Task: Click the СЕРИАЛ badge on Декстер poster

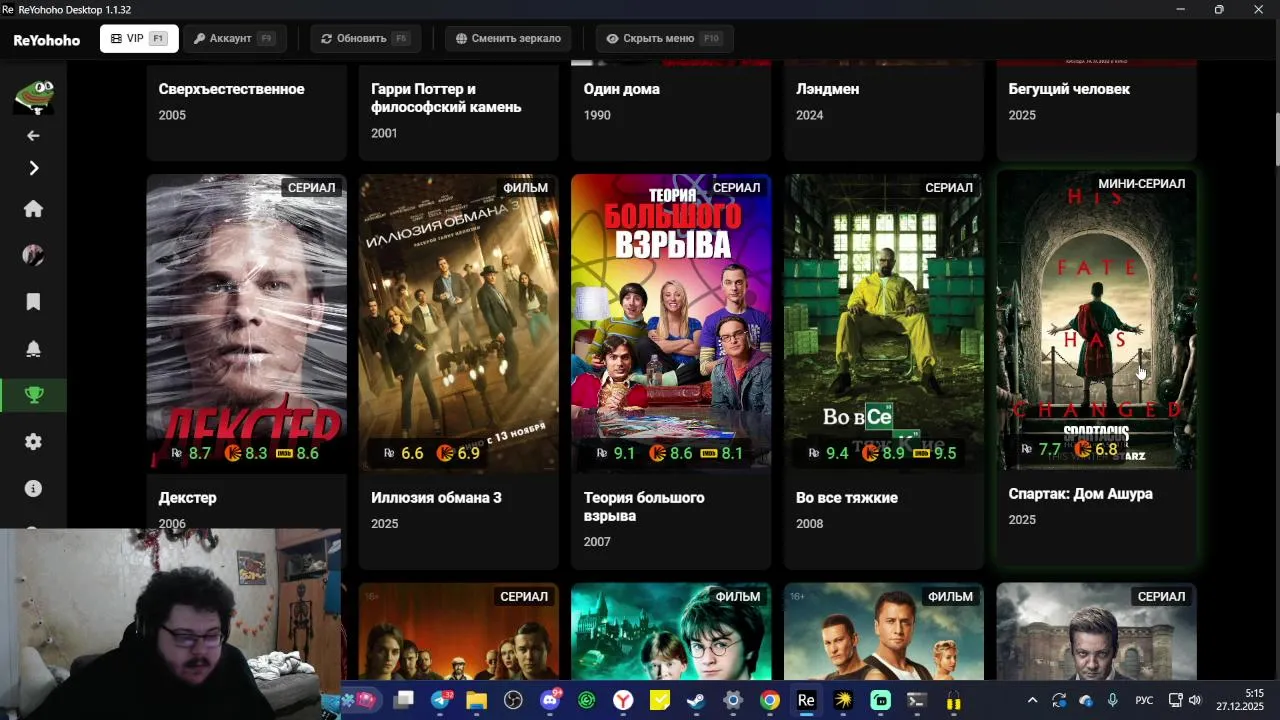Action: [x=311, y=187]
